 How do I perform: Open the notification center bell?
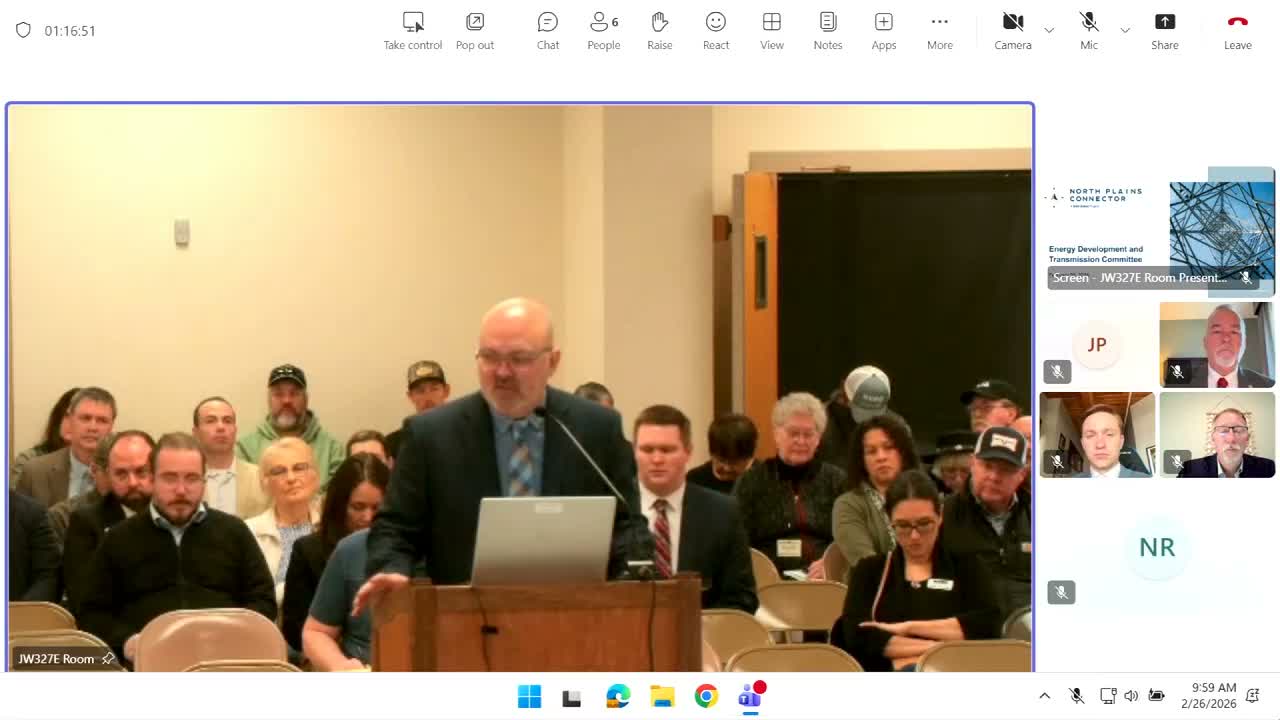pos(1252,696)
